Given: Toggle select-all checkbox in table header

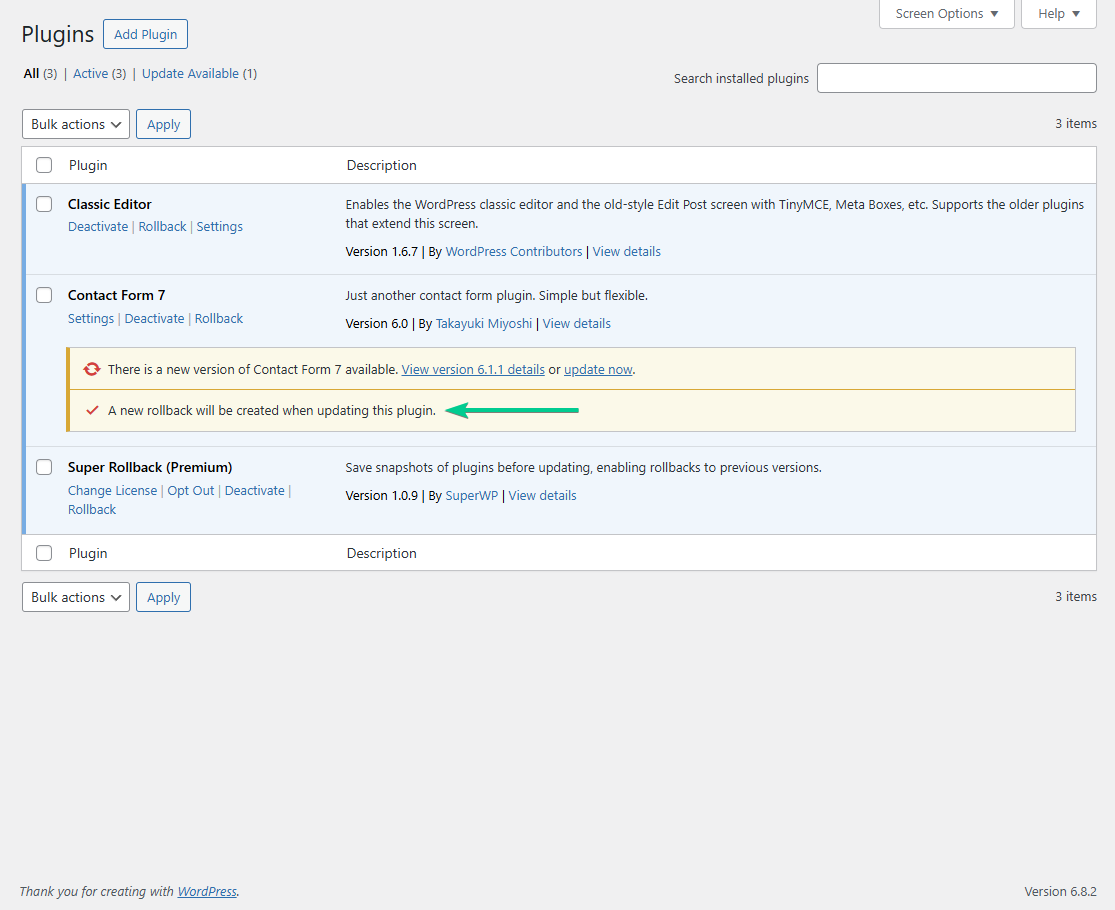Looking at the screenshot, I should point(44,165).
